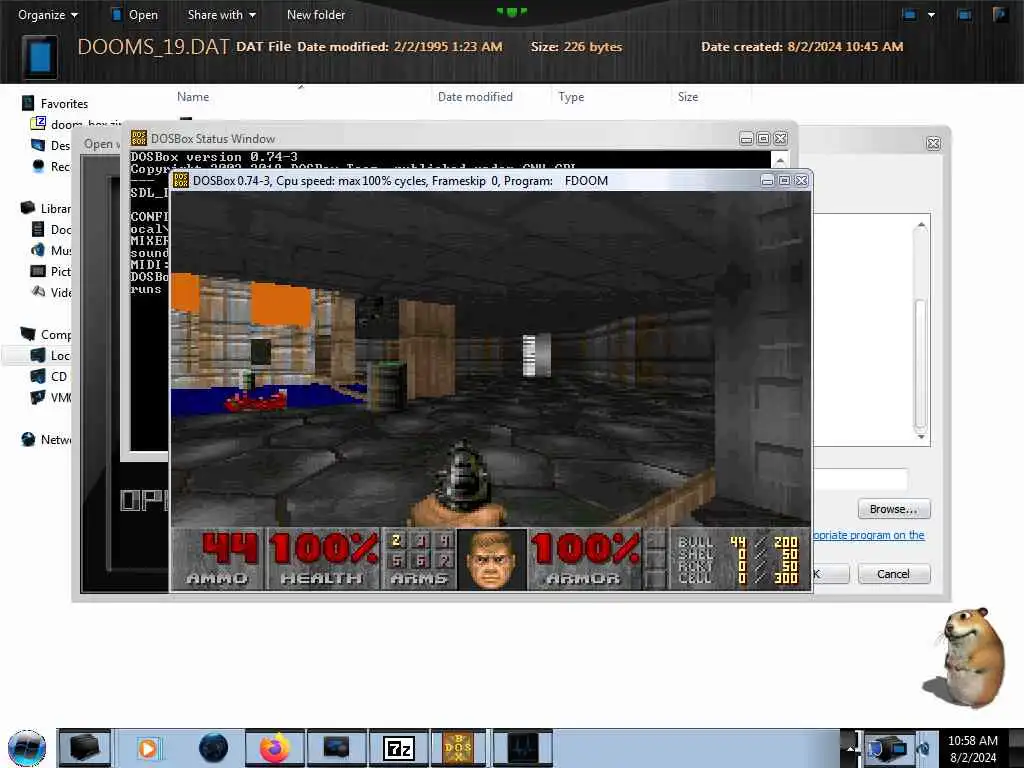Click the Explorer help icon
The height and width of the screenshot is (768, 1024).
click(1000, 14)
